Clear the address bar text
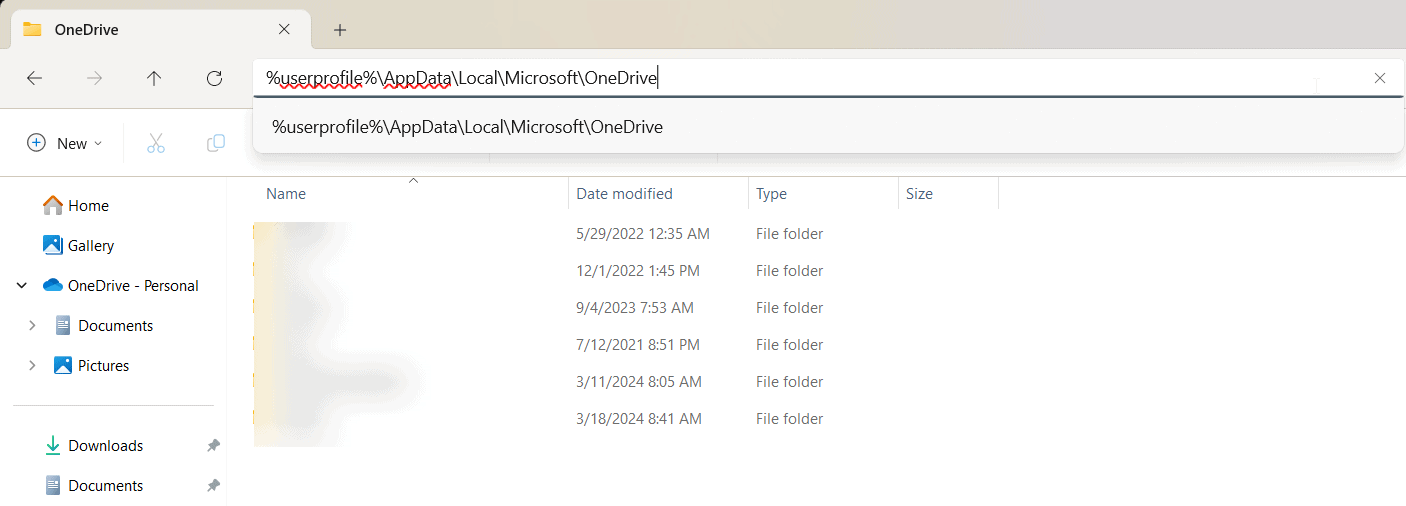The height and width of the screenshot is (506, 1406). pos(1380,78)
